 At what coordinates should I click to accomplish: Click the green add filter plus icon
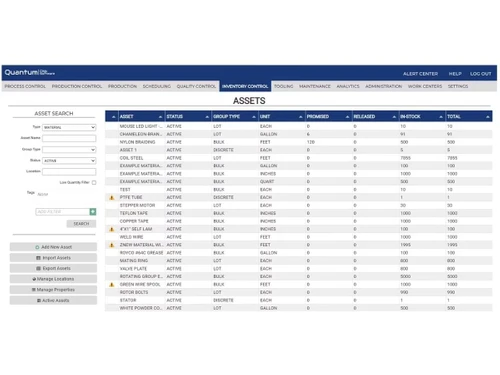(x=93, y=212)
